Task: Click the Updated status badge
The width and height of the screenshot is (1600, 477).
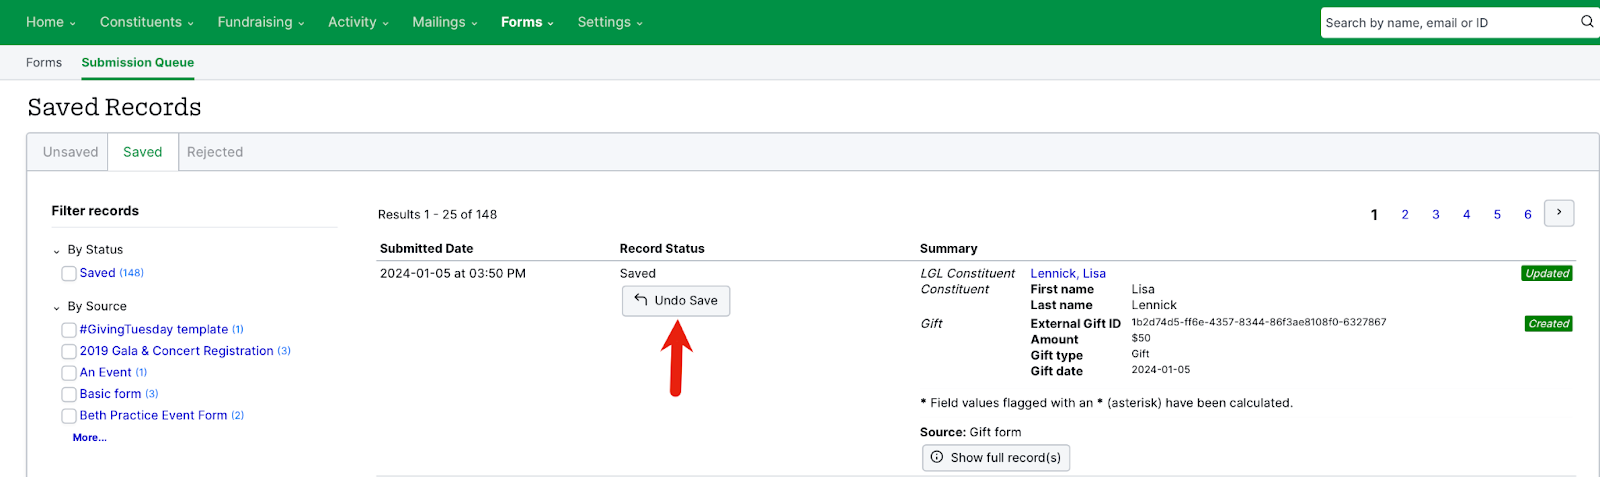Action: click(1547, 273)
